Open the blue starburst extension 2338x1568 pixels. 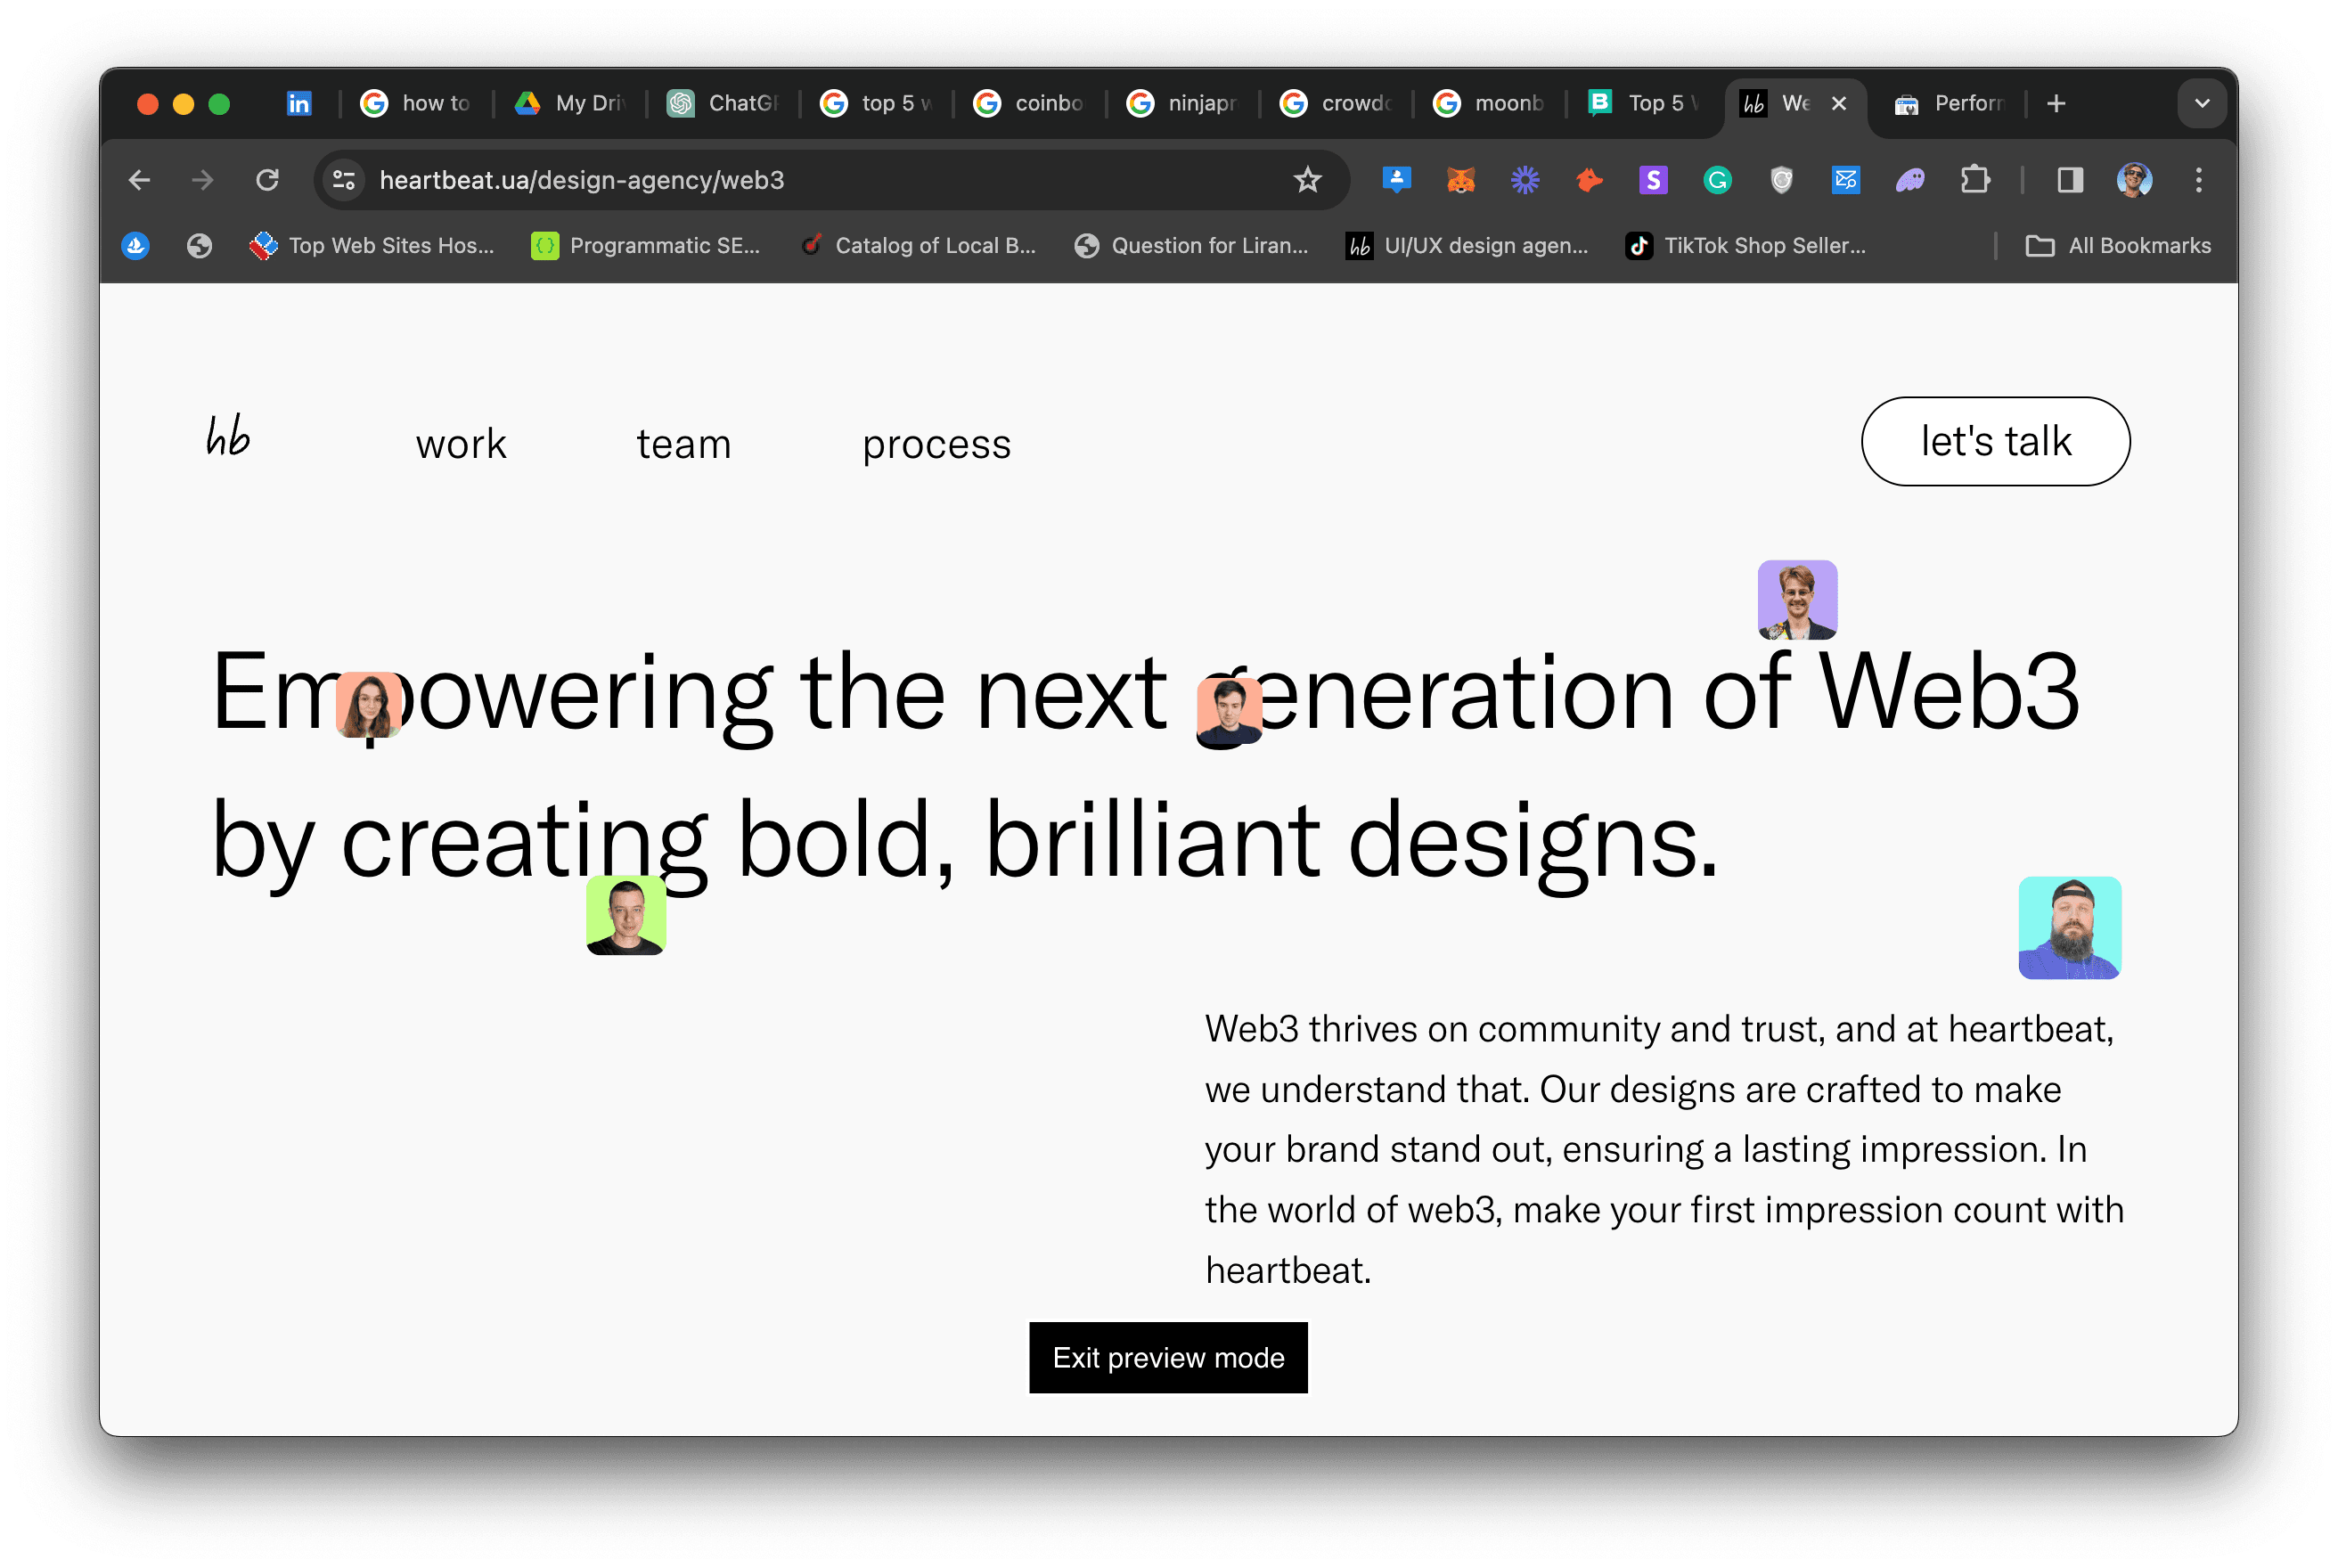pos(1525,180)
